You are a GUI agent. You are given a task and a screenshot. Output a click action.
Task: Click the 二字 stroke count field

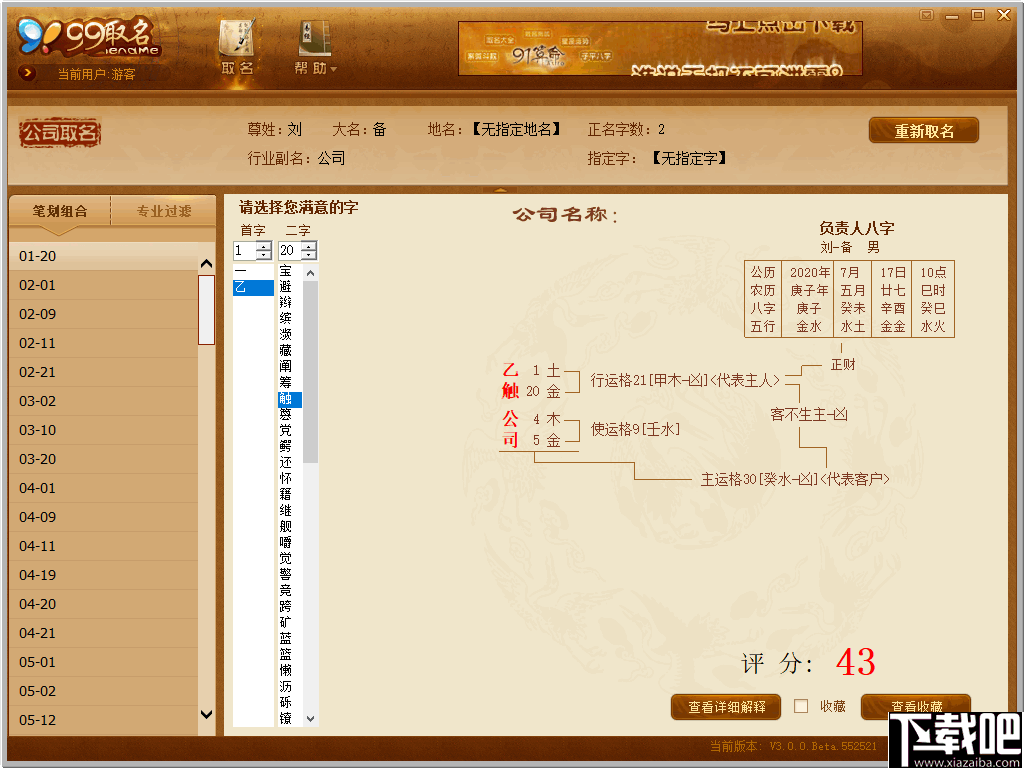[x=289, y=250]
